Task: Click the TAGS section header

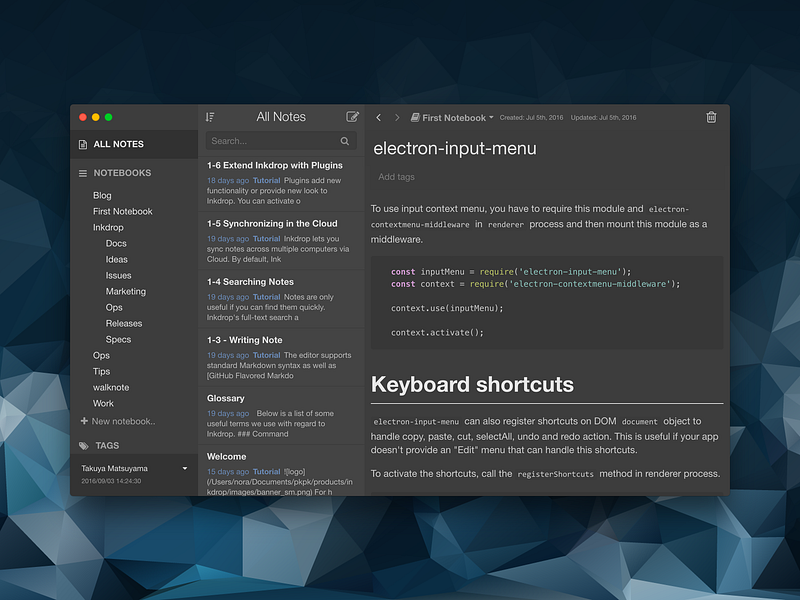Action: click(x=107, y=446)
